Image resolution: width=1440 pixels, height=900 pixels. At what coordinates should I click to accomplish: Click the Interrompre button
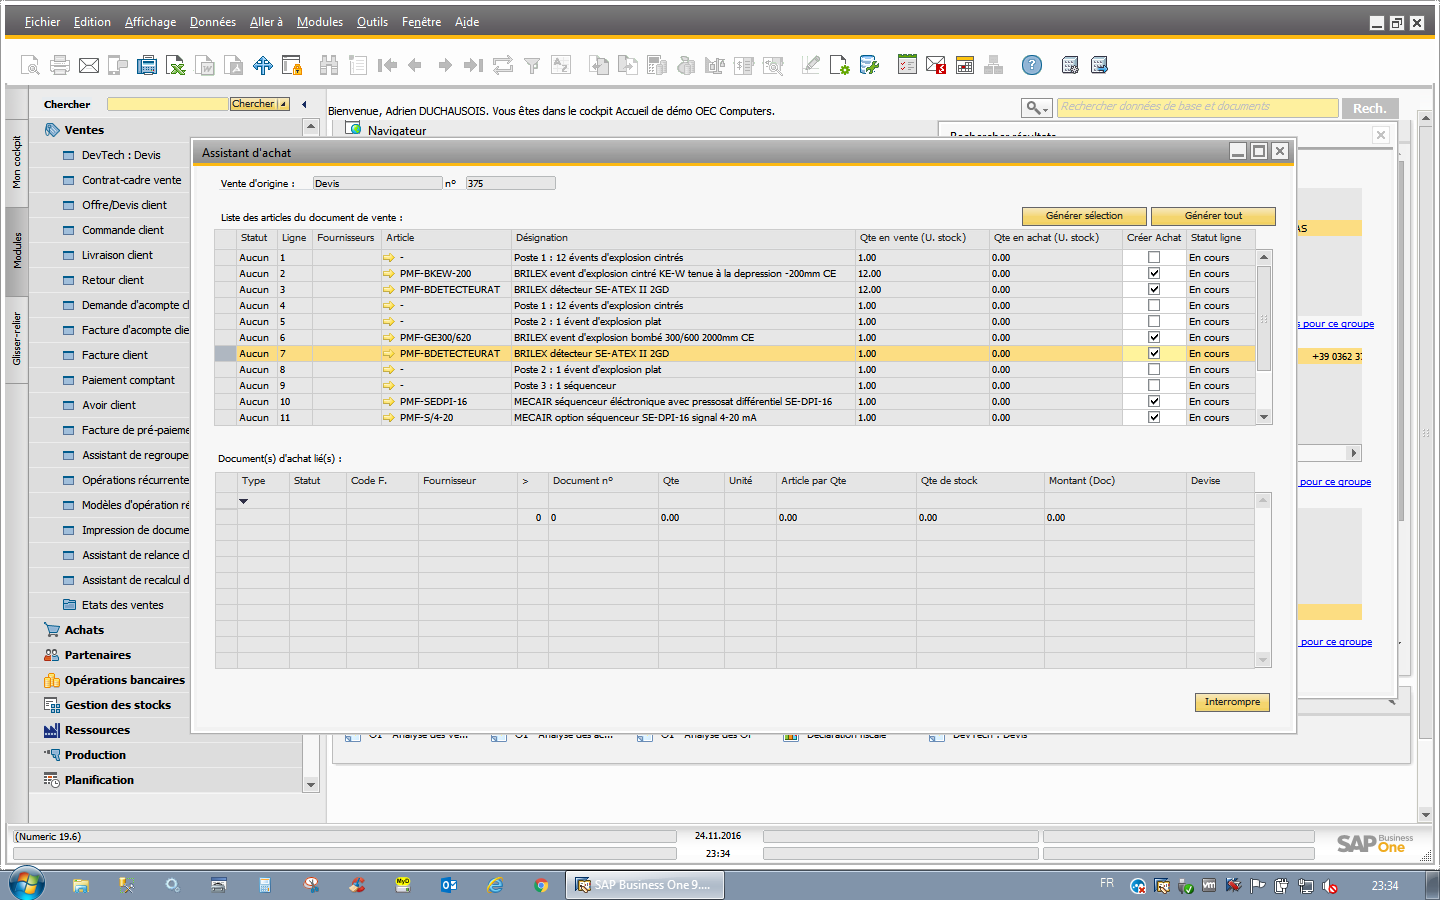click(x=1232, y=702)
